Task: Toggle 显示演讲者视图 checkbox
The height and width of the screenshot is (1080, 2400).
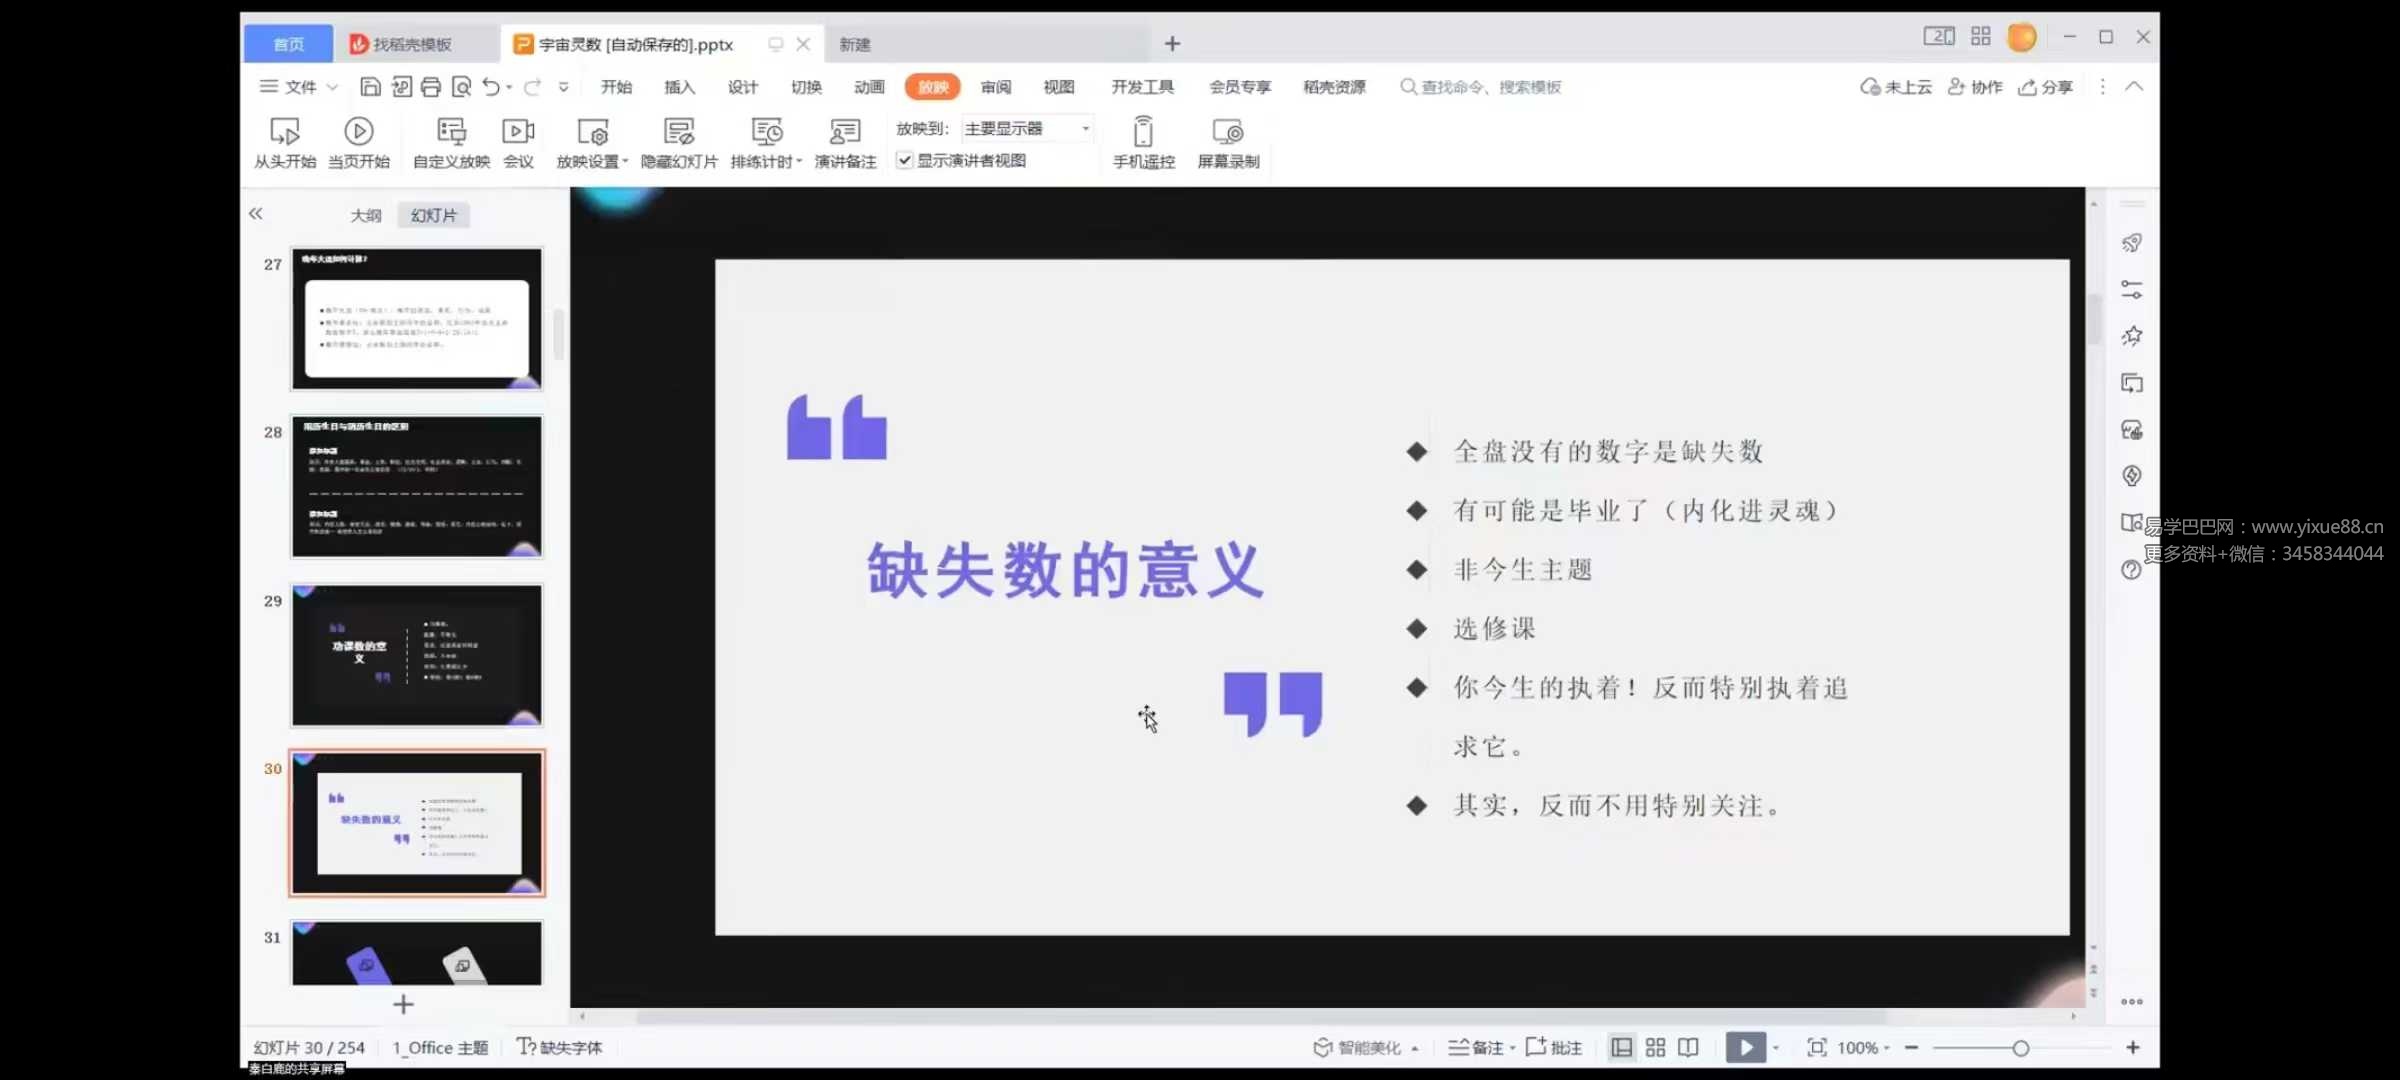Action: [905, 160]
